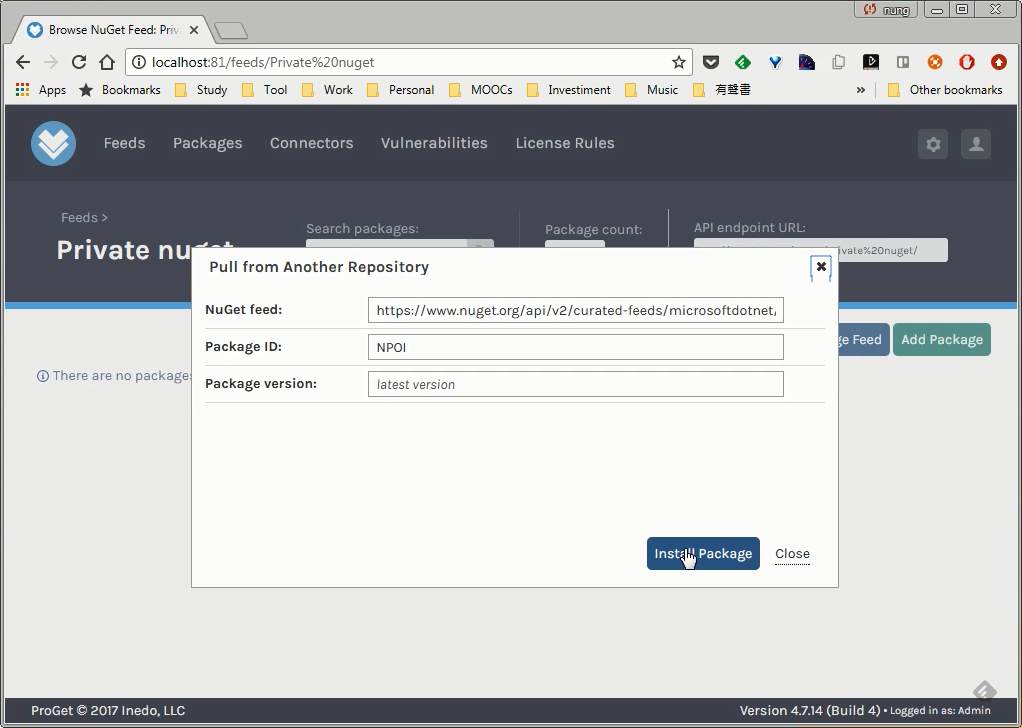Go to the Vulnerabilities menu
This screenshot has width=1022, height=728.
tap(434, 143)
